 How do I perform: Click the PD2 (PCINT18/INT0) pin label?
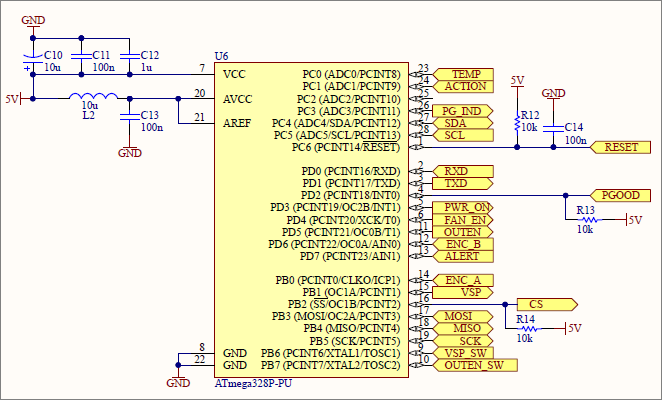(x=350, y=196)
